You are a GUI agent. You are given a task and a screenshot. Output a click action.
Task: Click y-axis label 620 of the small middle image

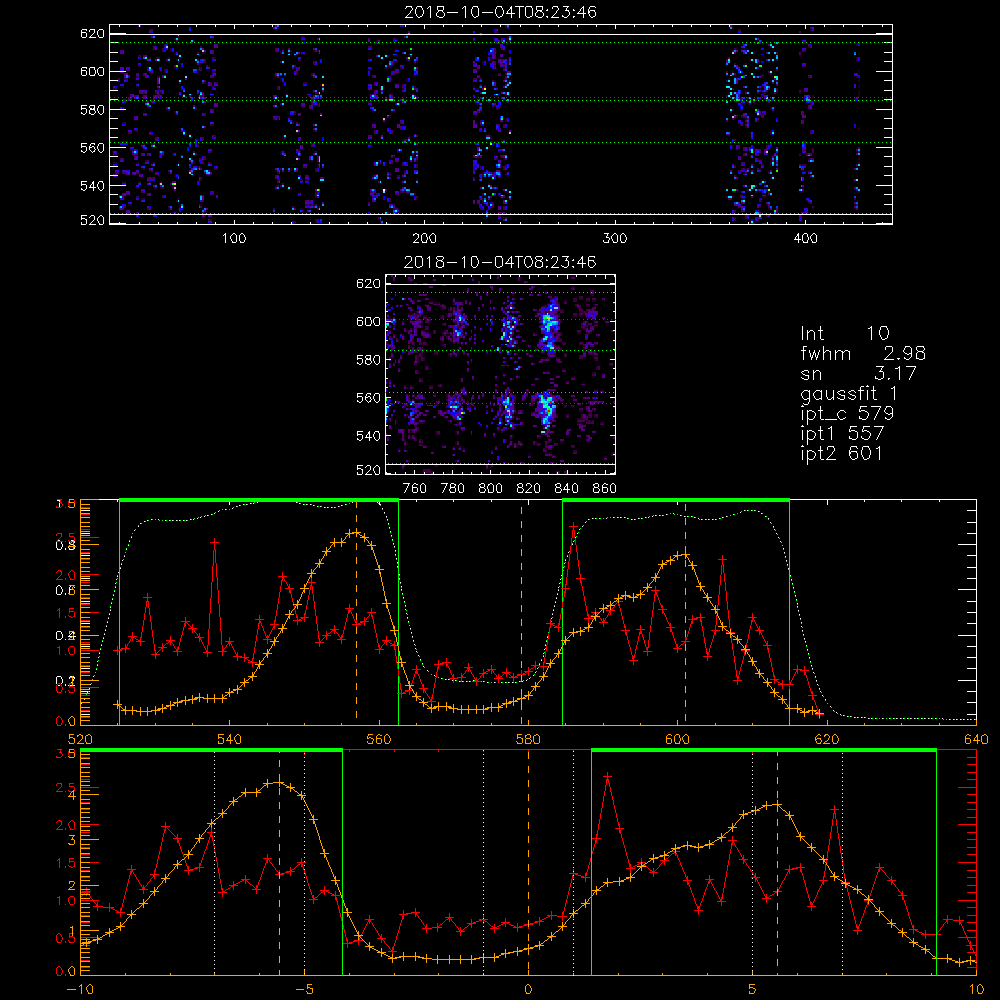coord(369,283)
